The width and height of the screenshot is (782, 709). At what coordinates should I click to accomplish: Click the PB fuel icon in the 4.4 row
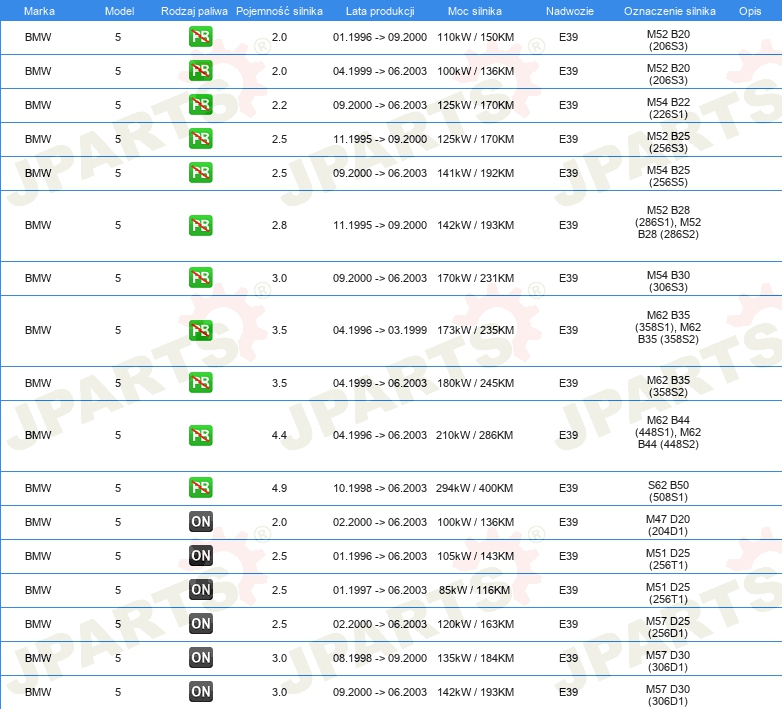point(200,435)
